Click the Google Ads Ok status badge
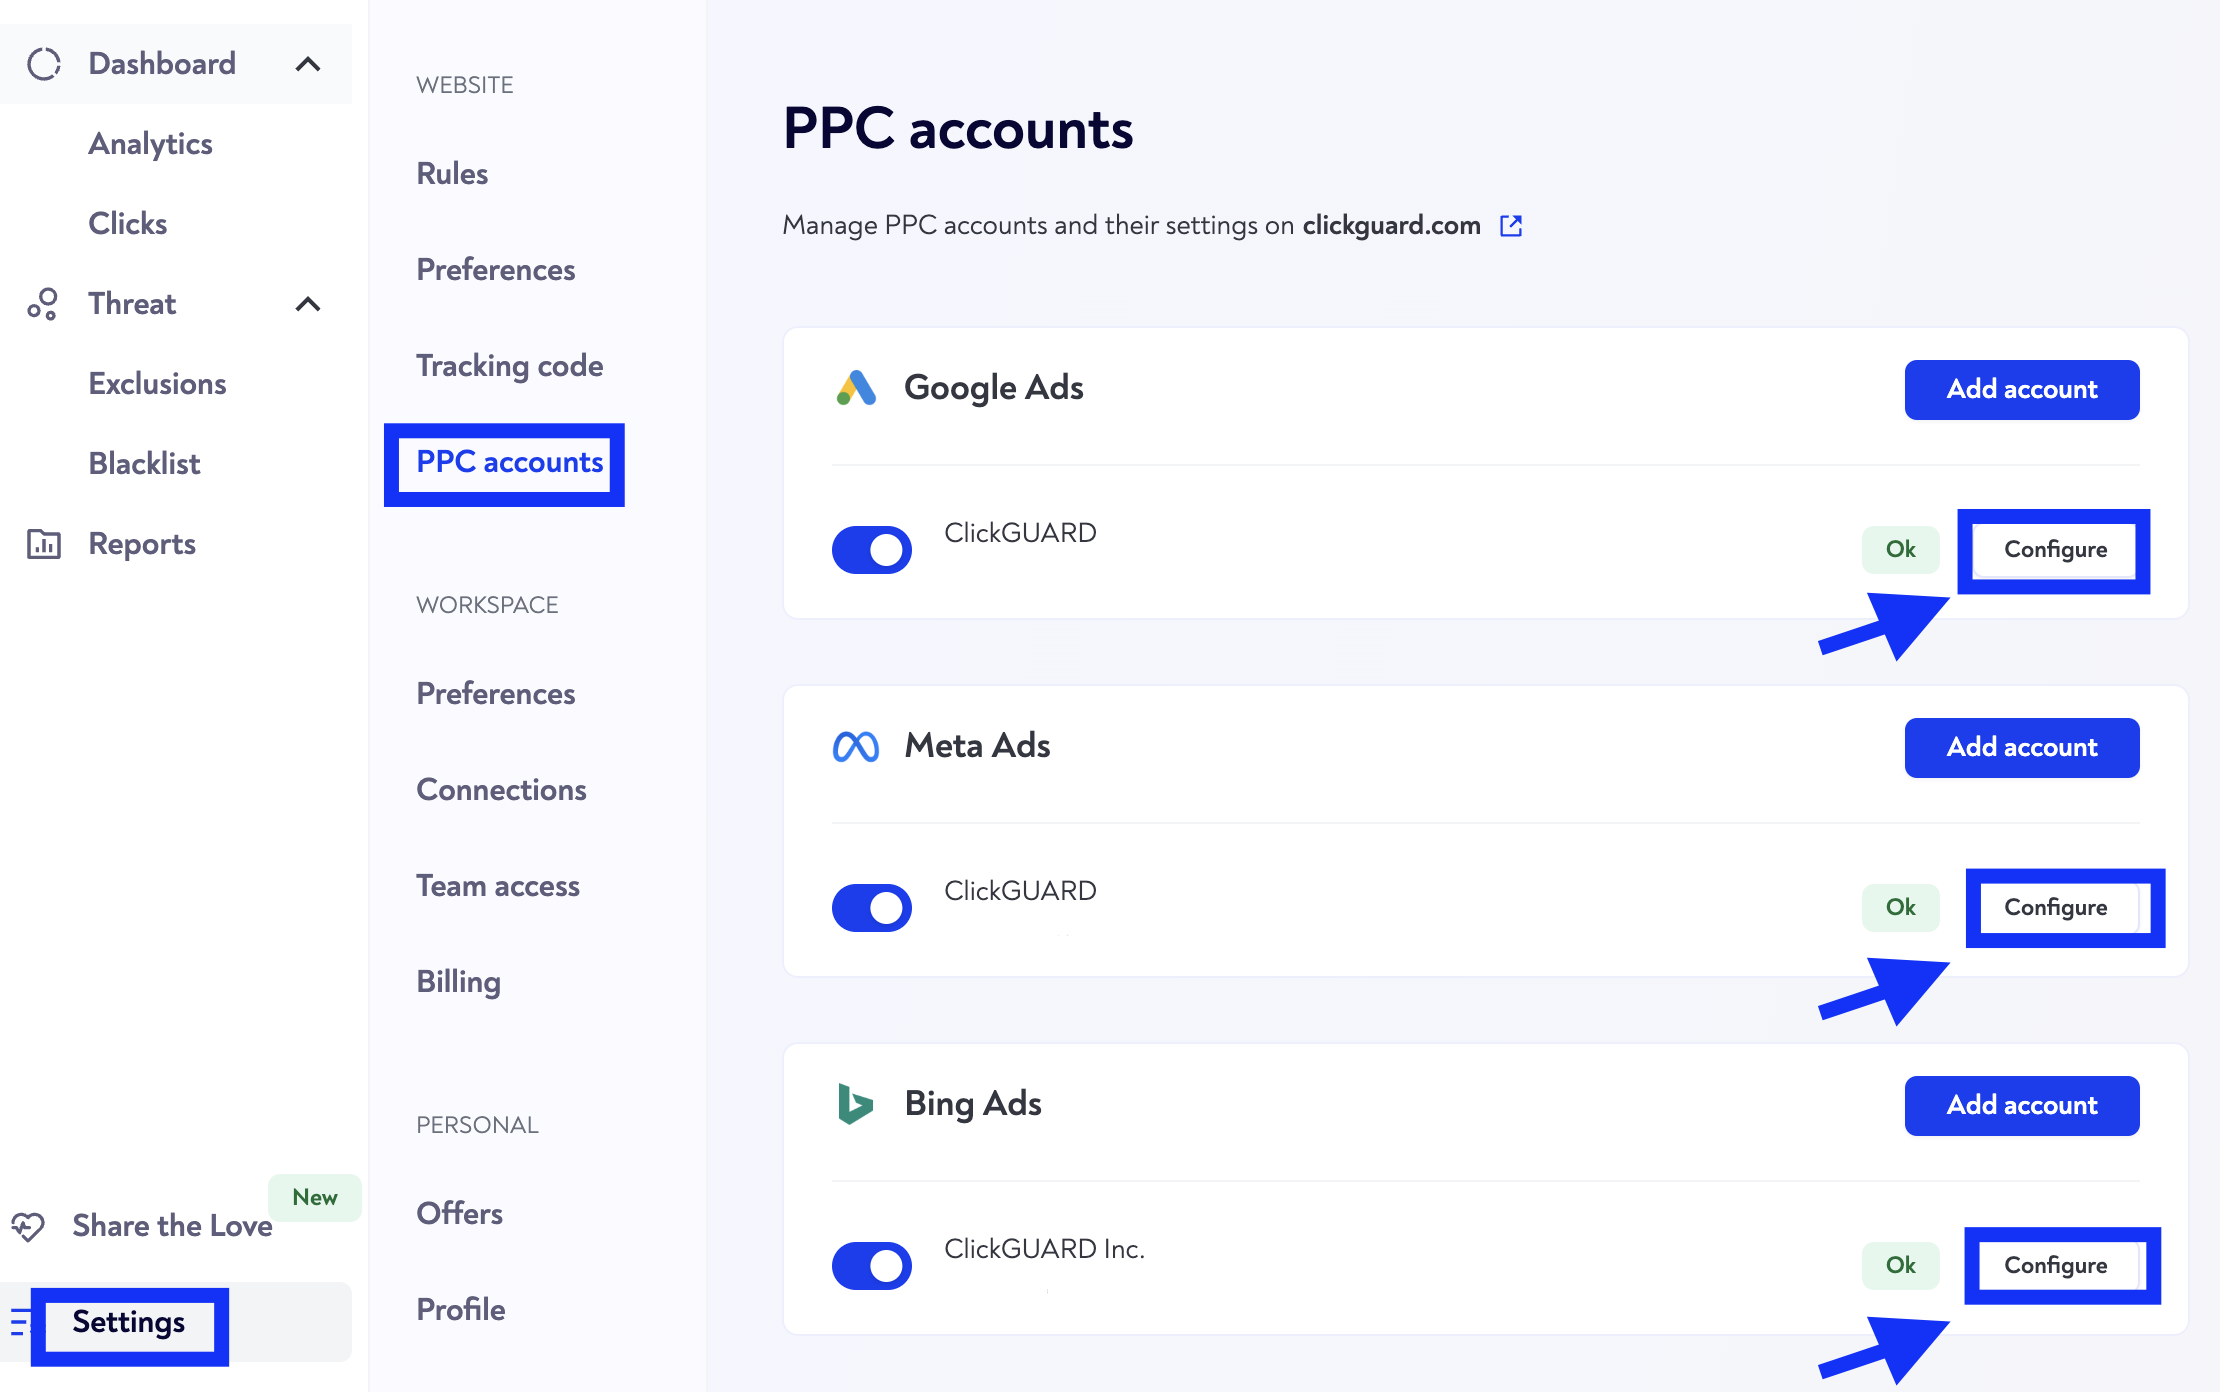 [x=1900, y=549]
